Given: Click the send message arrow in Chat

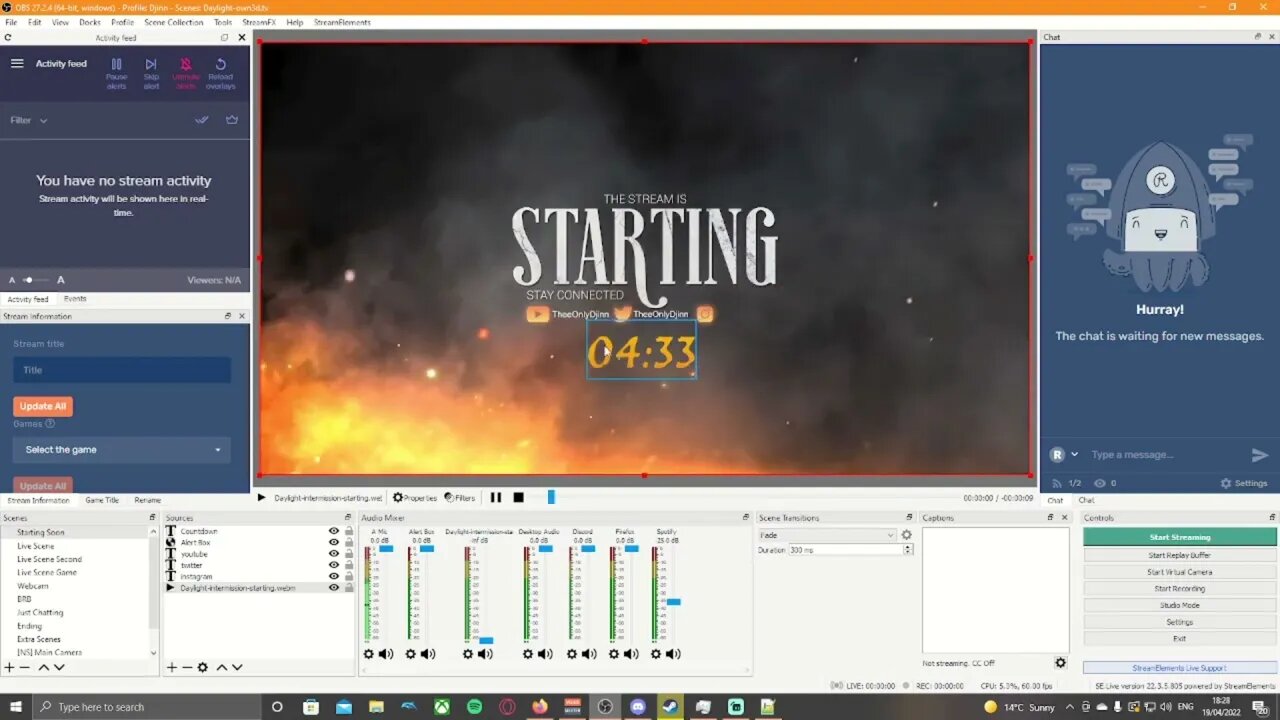Looking at the screenshot, I should coord(1259,455).
